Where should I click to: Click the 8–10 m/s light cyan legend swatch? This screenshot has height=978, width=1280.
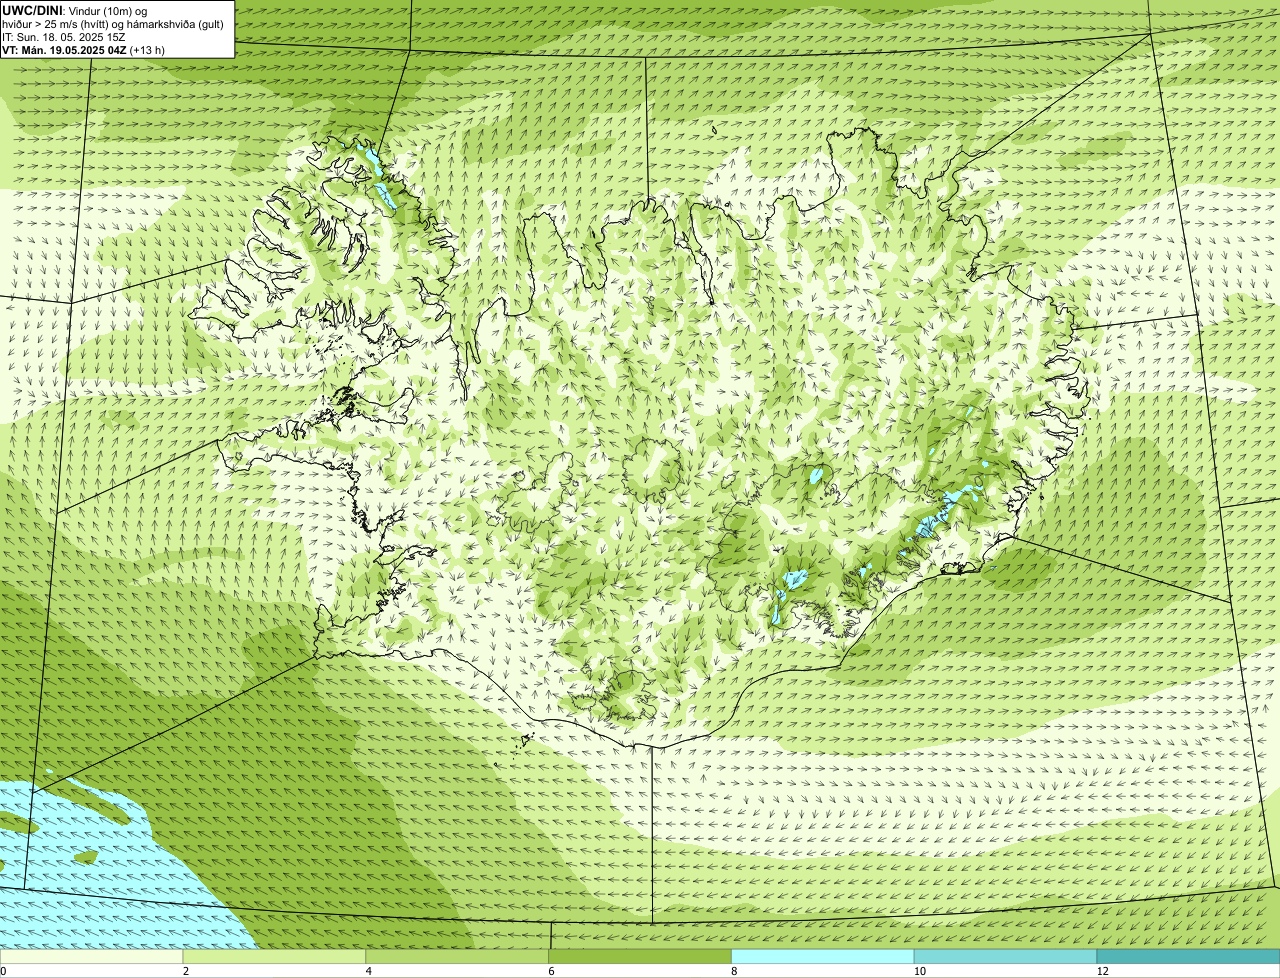(823, 957)
